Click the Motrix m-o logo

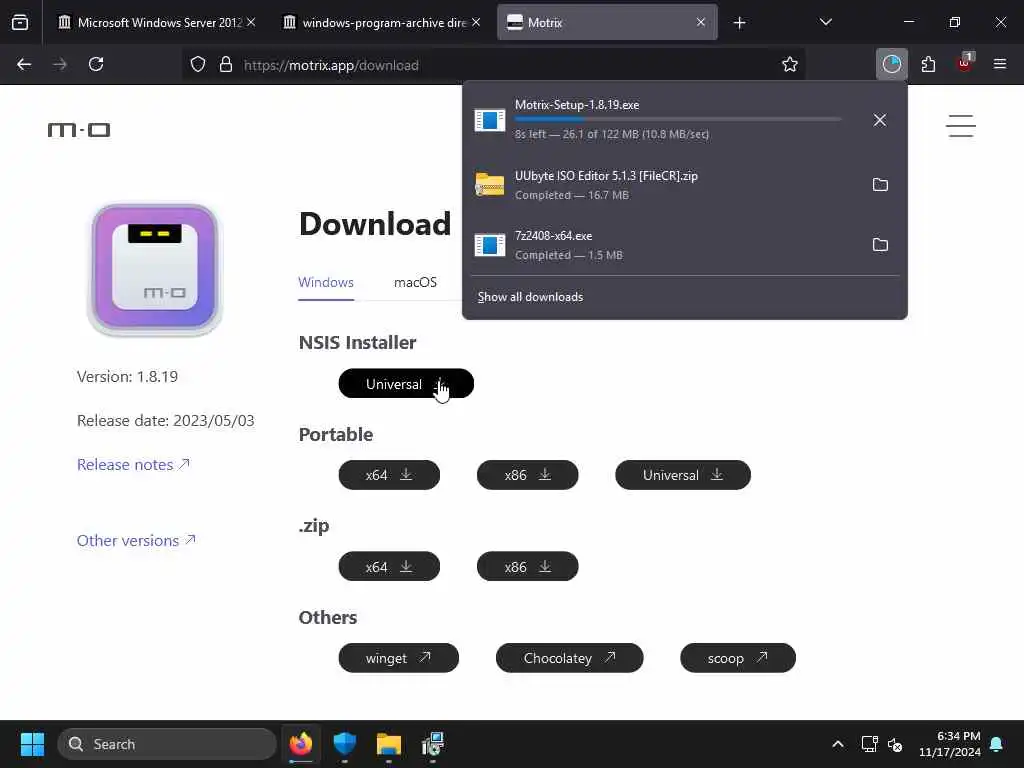(x=79, y=129)
